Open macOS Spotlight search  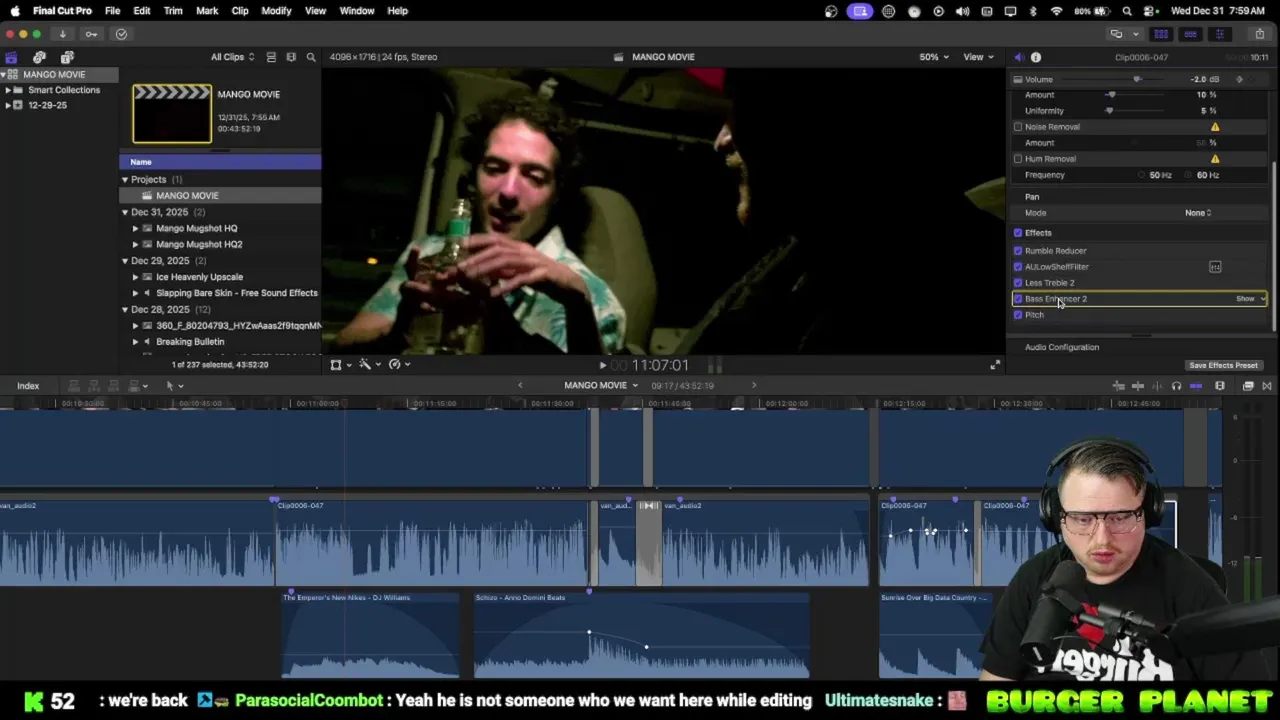pos(1127,11)
